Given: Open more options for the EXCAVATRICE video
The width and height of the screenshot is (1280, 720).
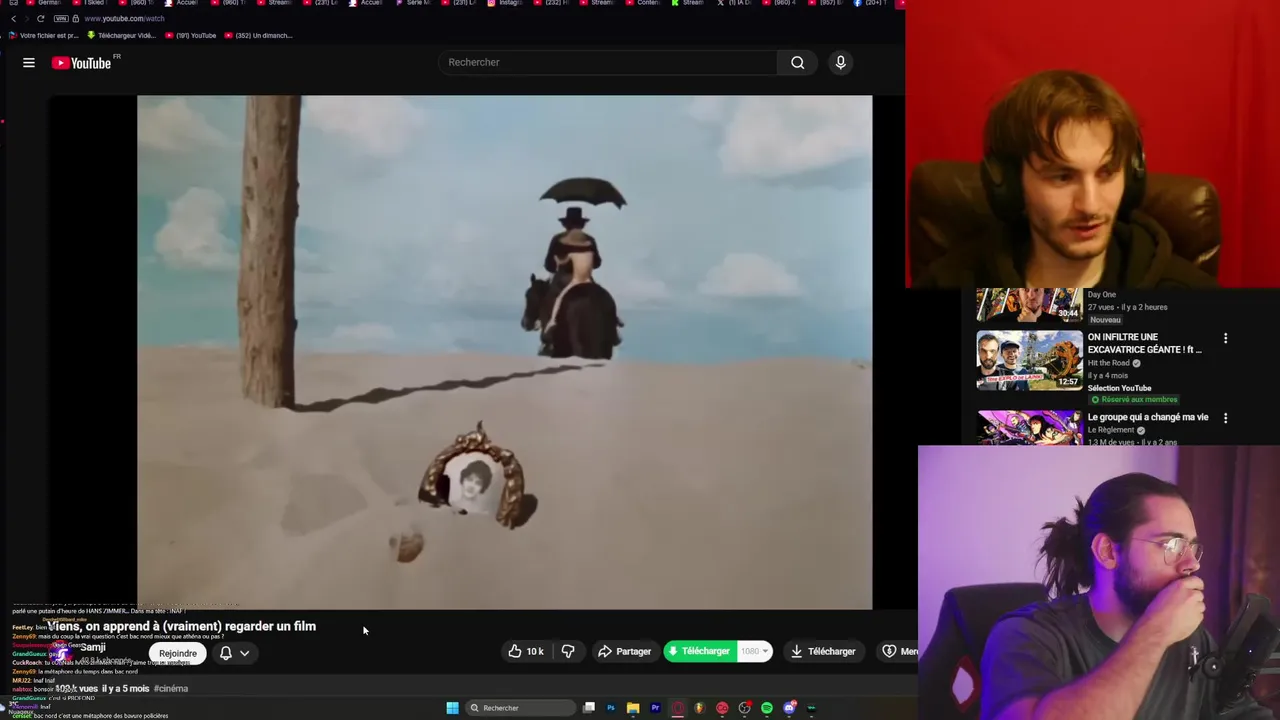Looking at the screenshot, I should point(1225,338).
